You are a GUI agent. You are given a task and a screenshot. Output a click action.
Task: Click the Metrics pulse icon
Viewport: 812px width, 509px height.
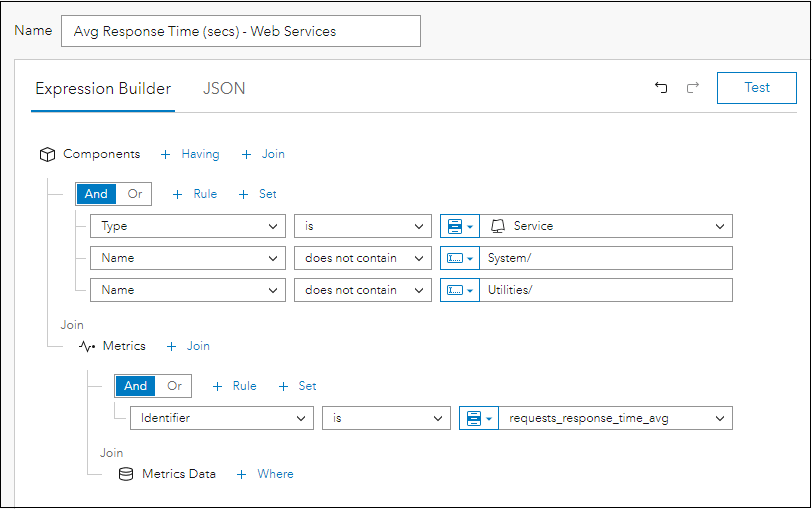pos(87,346)
